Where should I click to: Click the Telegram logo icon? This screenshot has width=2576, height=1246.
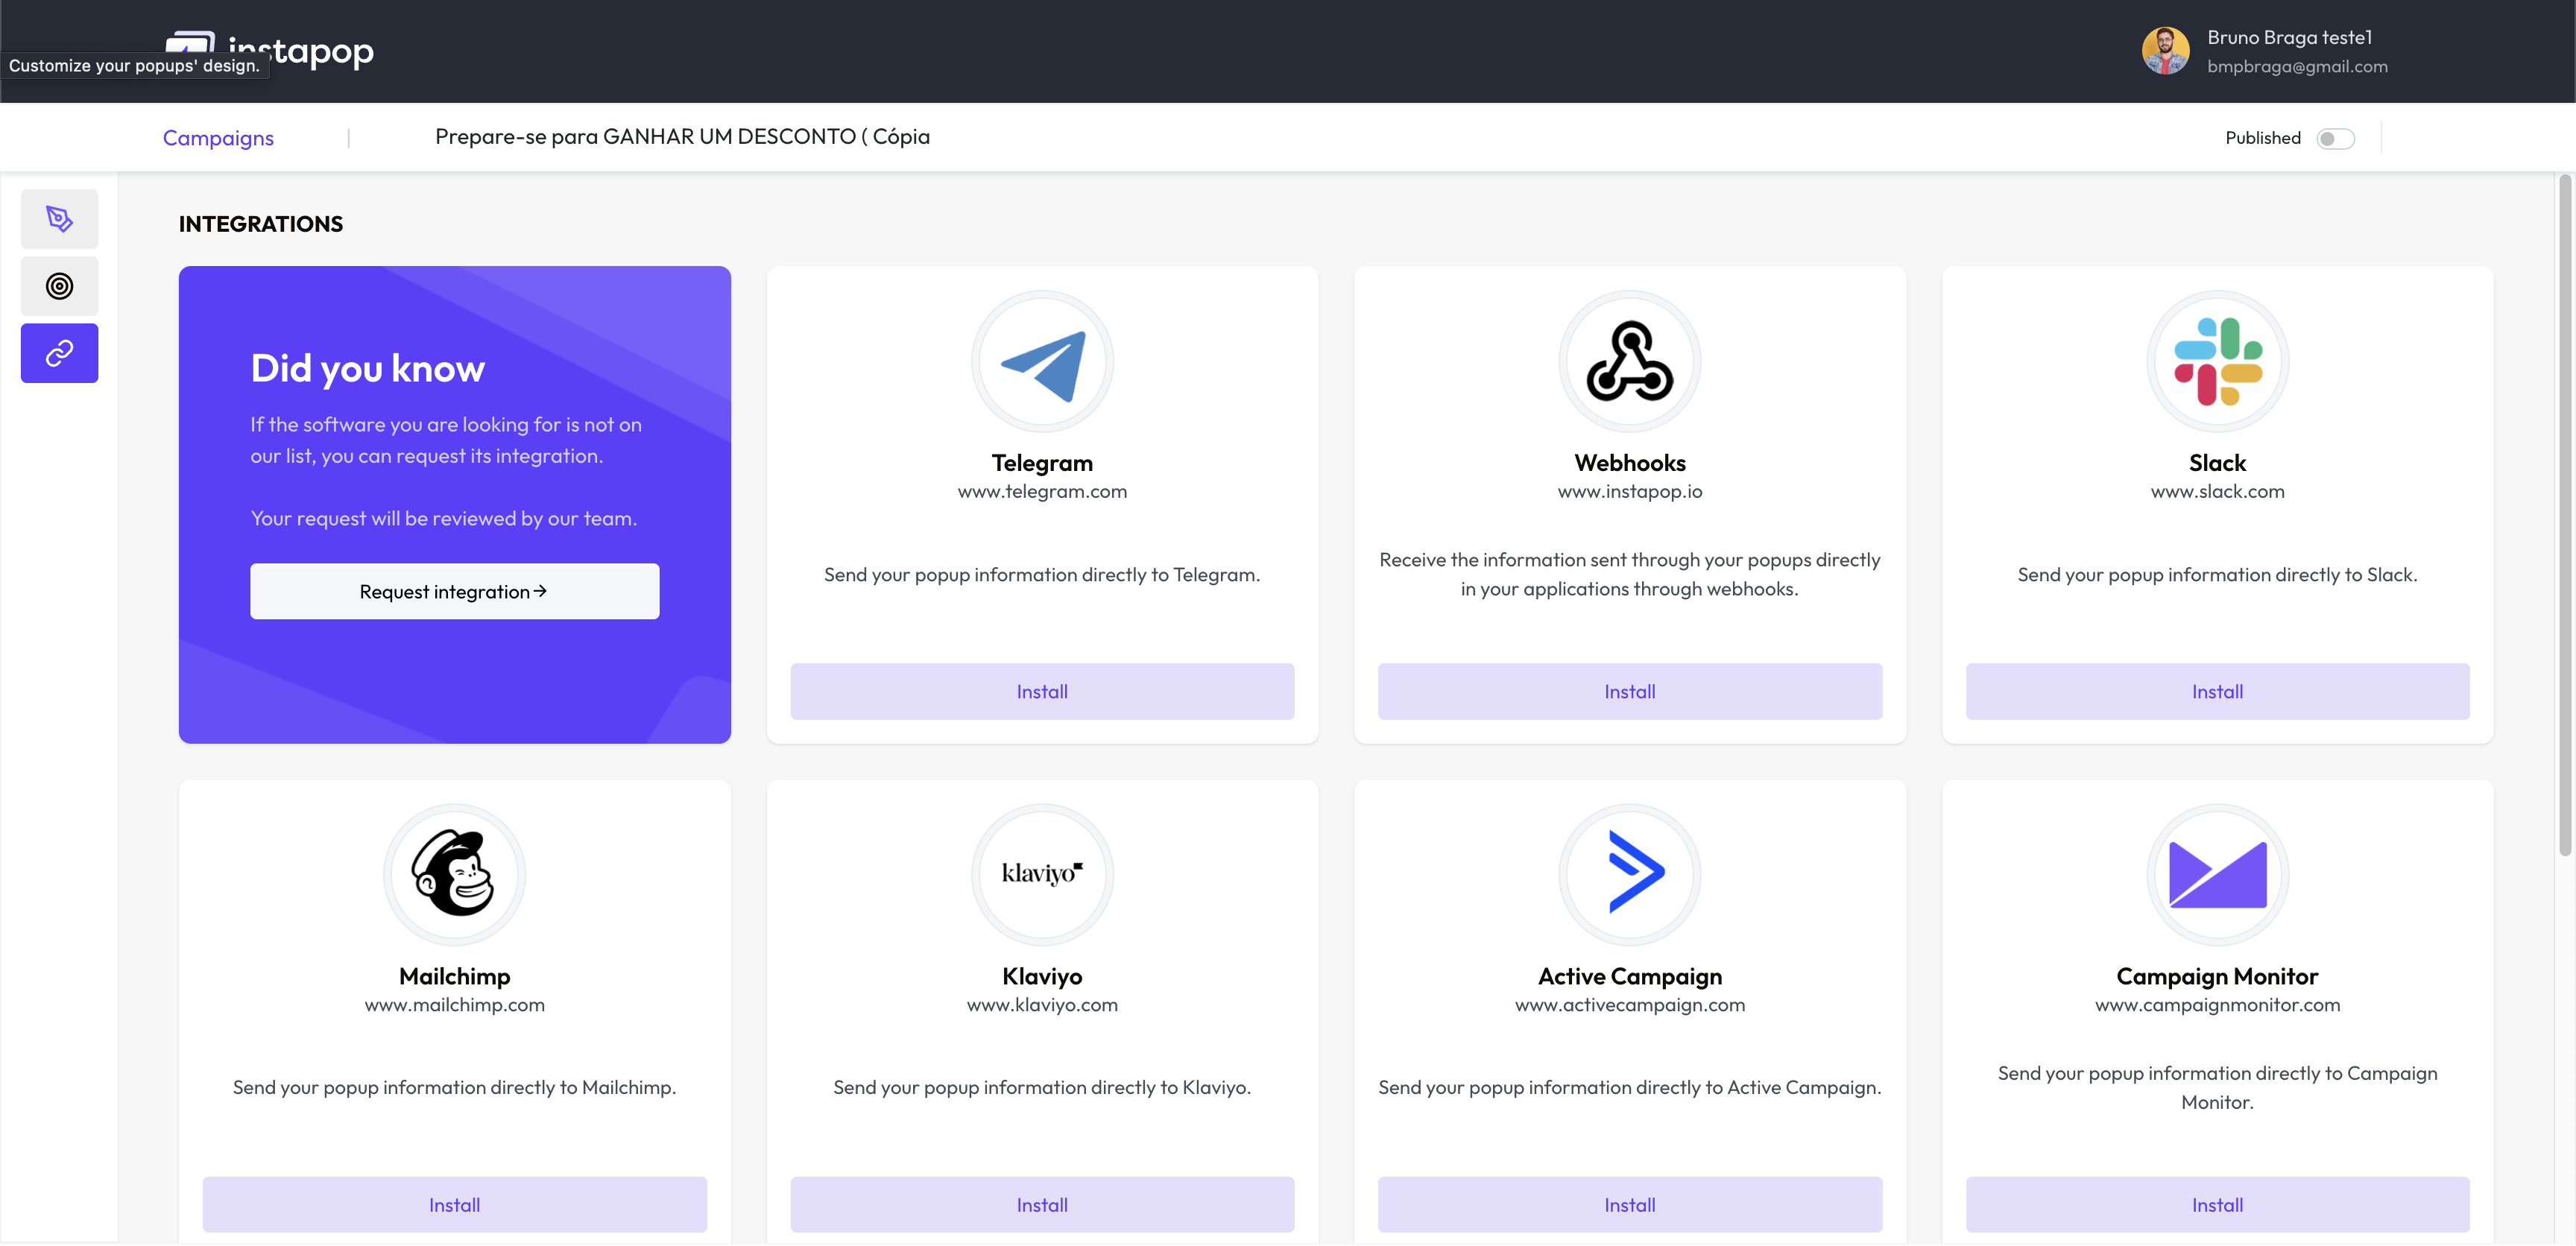coord(1042,362)
